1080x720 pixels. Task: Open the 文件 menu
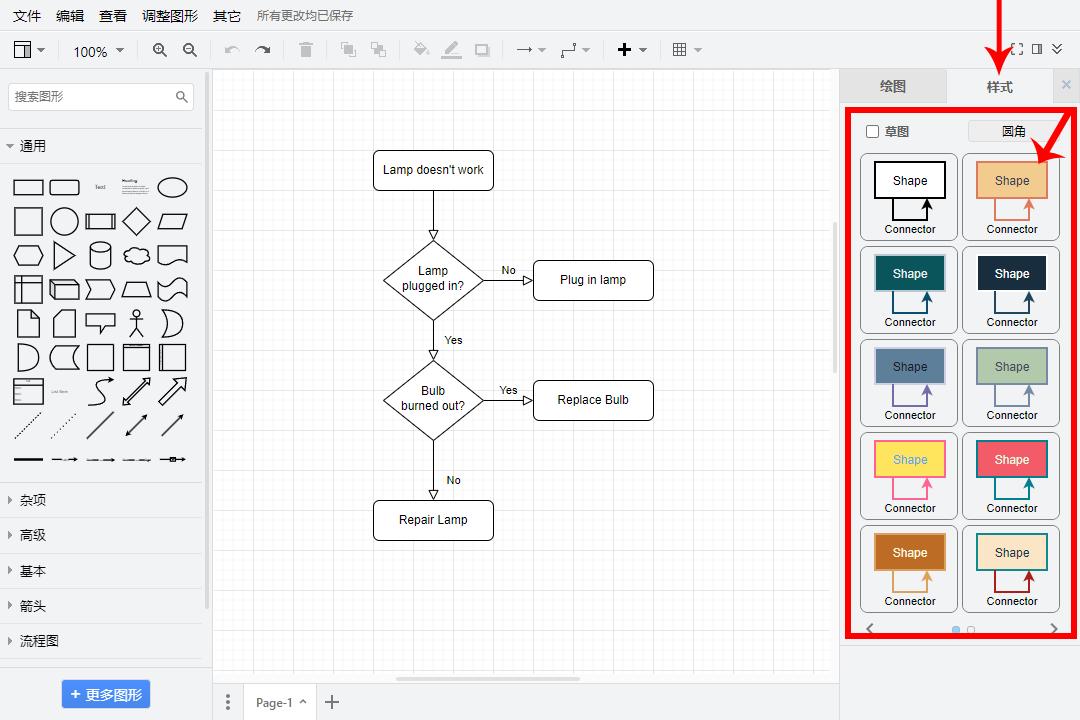[x=27, y=16]
